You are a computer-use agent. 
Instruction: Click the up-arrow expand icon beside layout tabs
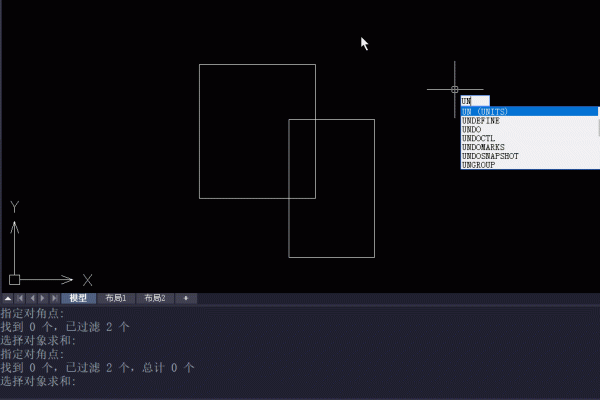pyautogui.click(x=7, y=298)
